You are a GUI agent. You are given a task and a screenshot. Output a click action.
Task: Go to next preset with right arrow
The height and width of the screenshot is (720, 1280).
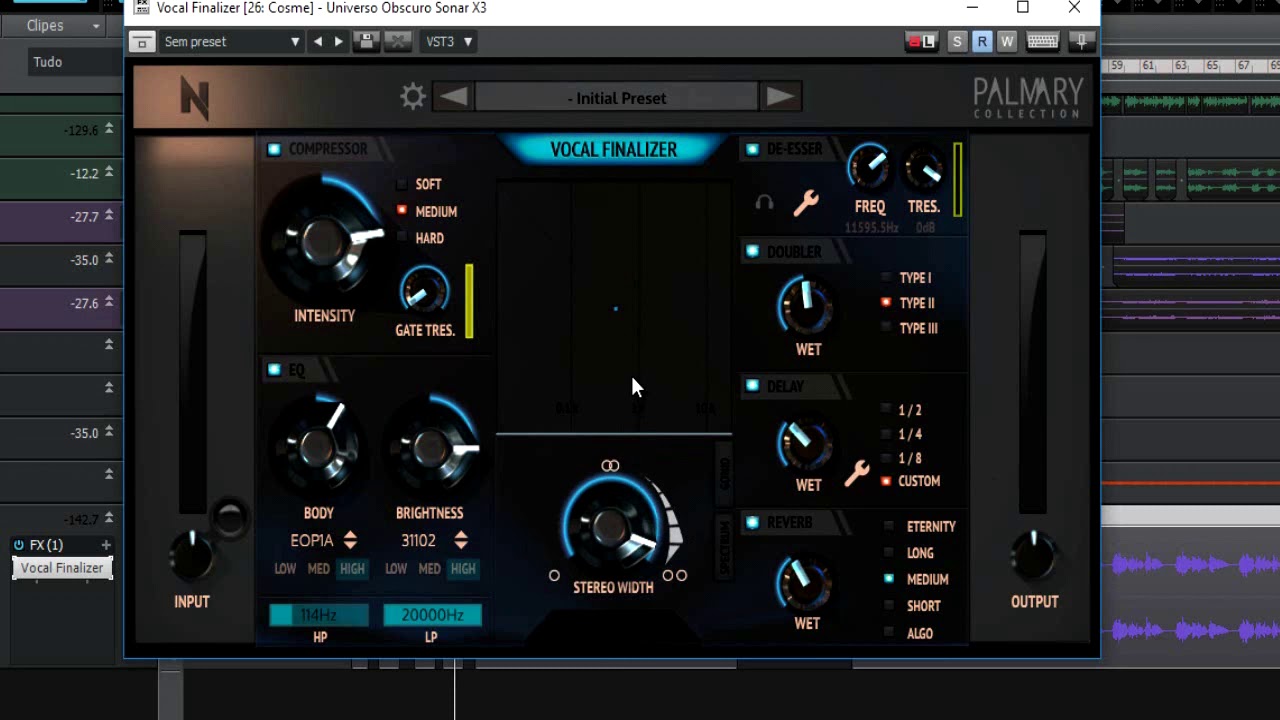(780, 97)
